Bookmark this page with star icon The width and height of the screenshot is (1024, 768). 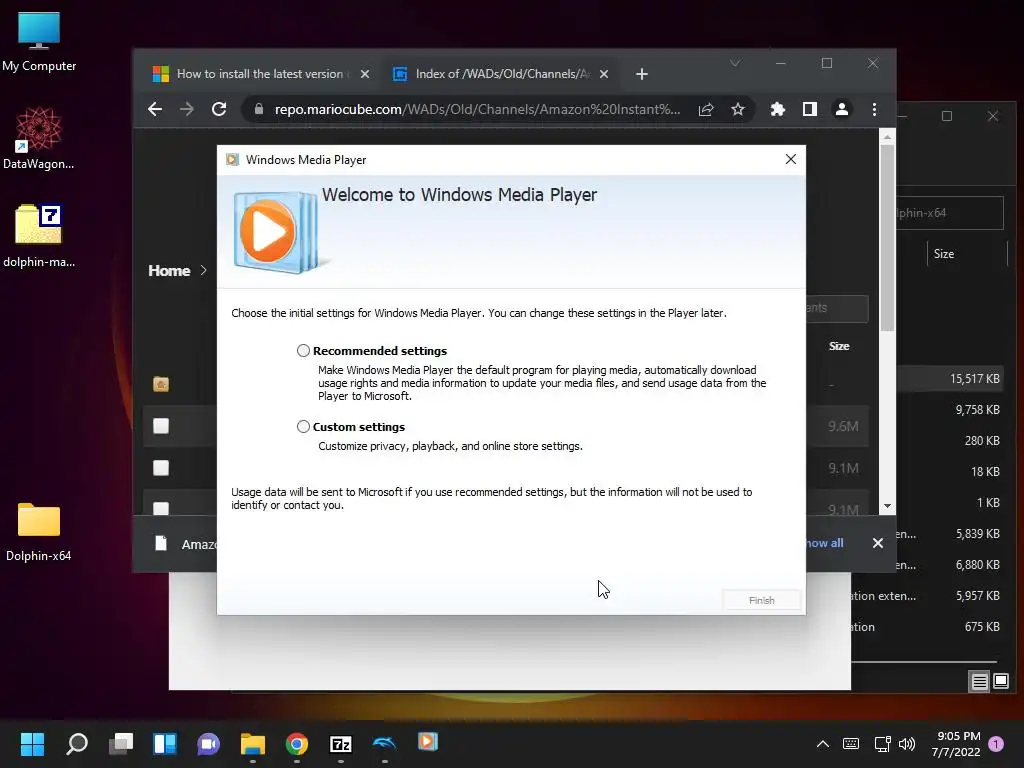738,109
